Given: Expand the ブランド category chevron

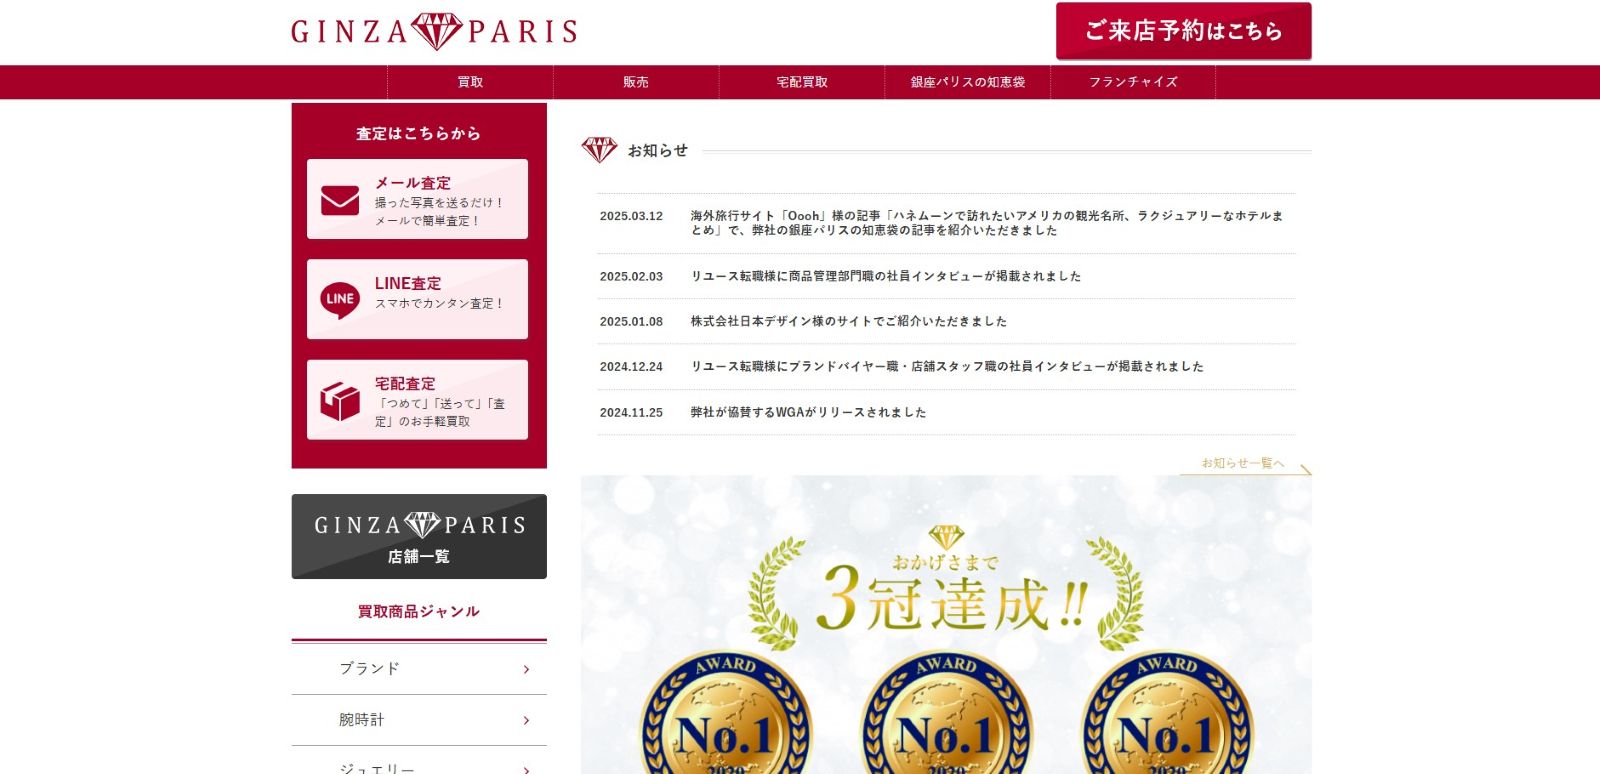Looking at the screenshot, I should coord(526,669).
